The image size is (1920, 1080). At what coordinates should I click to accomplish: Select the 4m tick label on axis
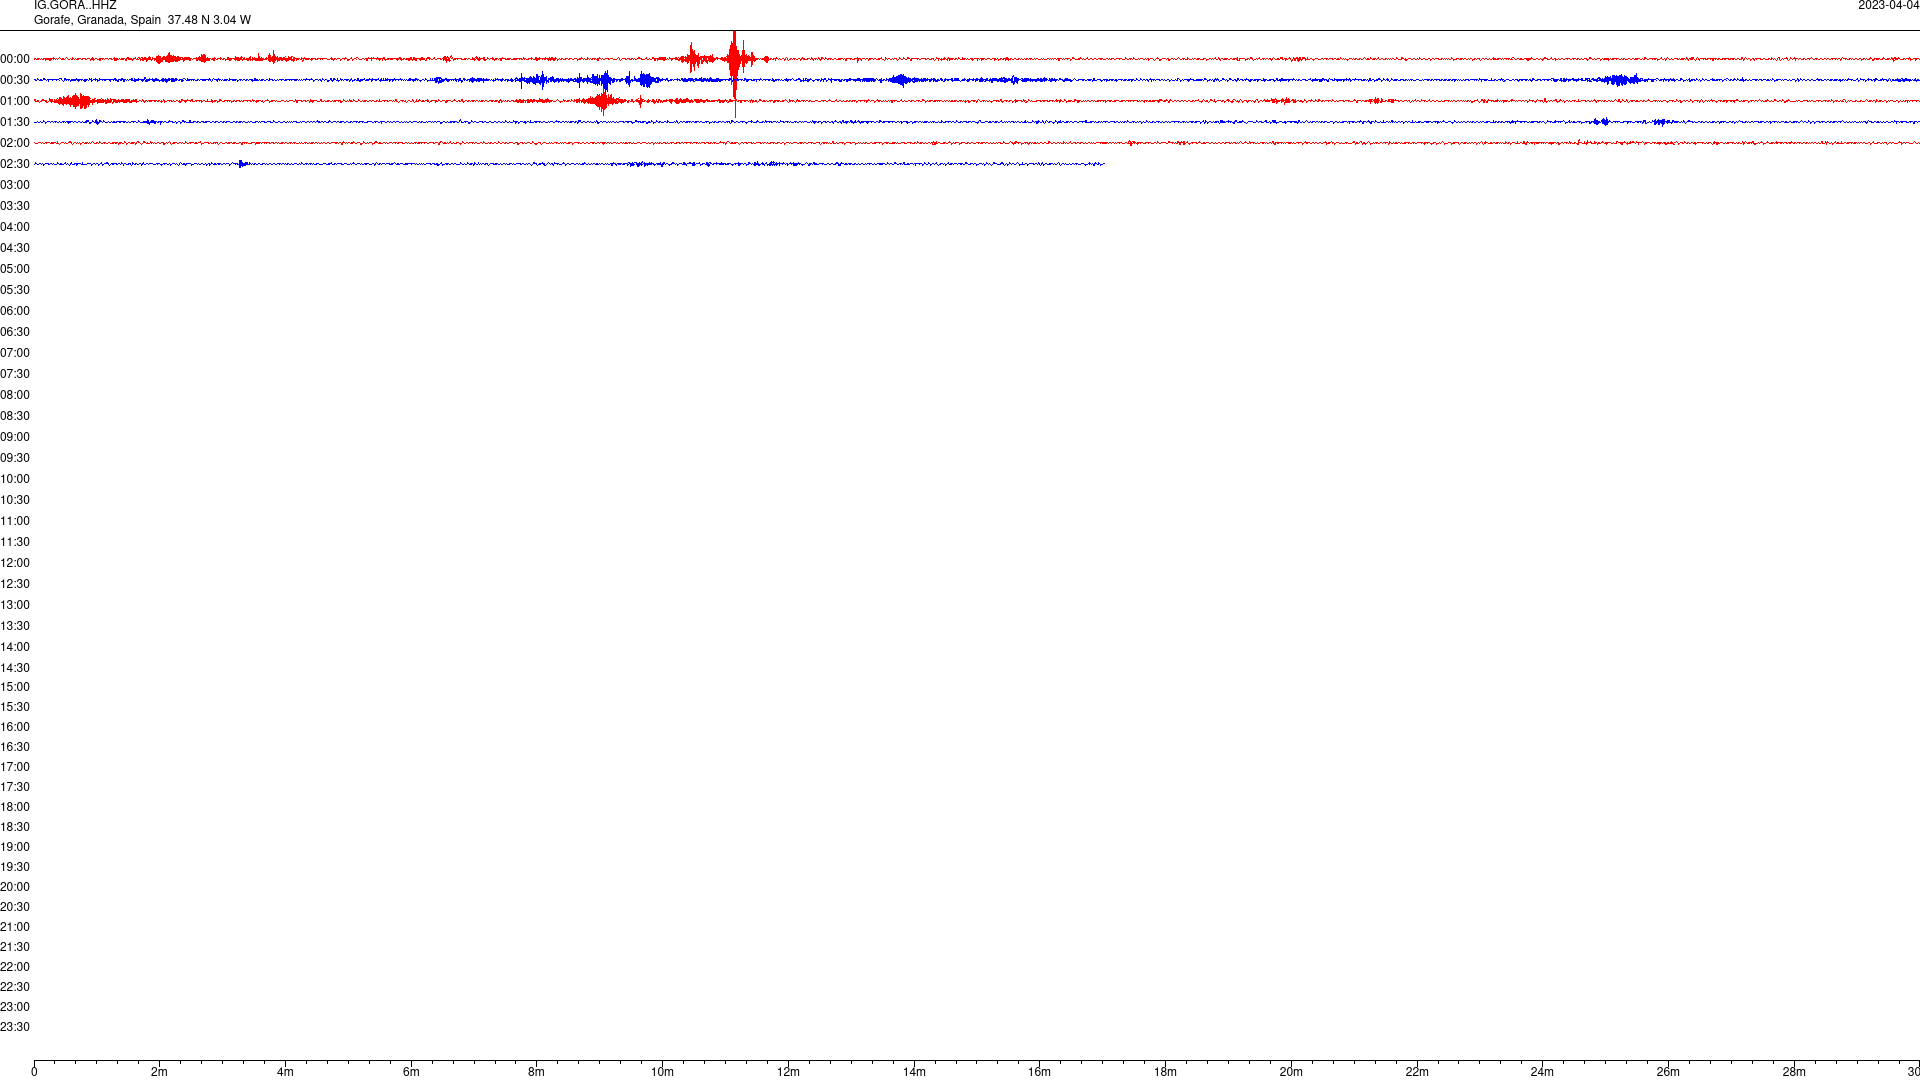point(285,1072)
